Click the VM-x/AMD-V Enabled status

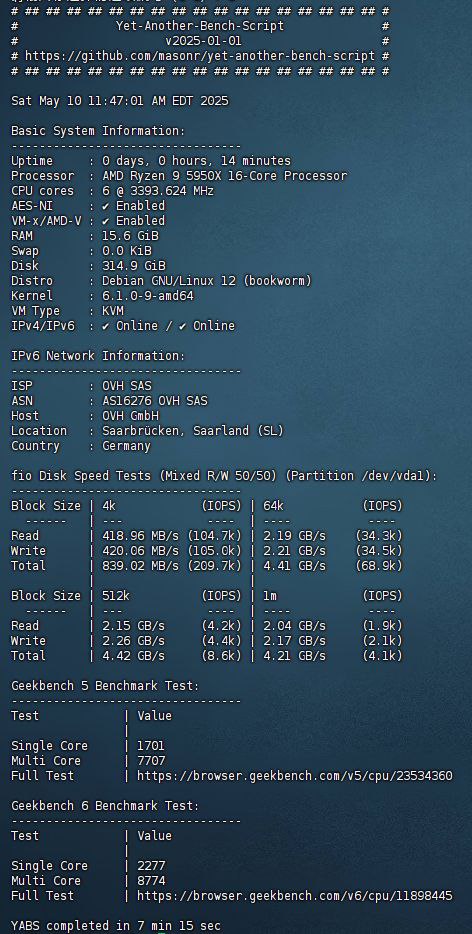pos(133,220)
